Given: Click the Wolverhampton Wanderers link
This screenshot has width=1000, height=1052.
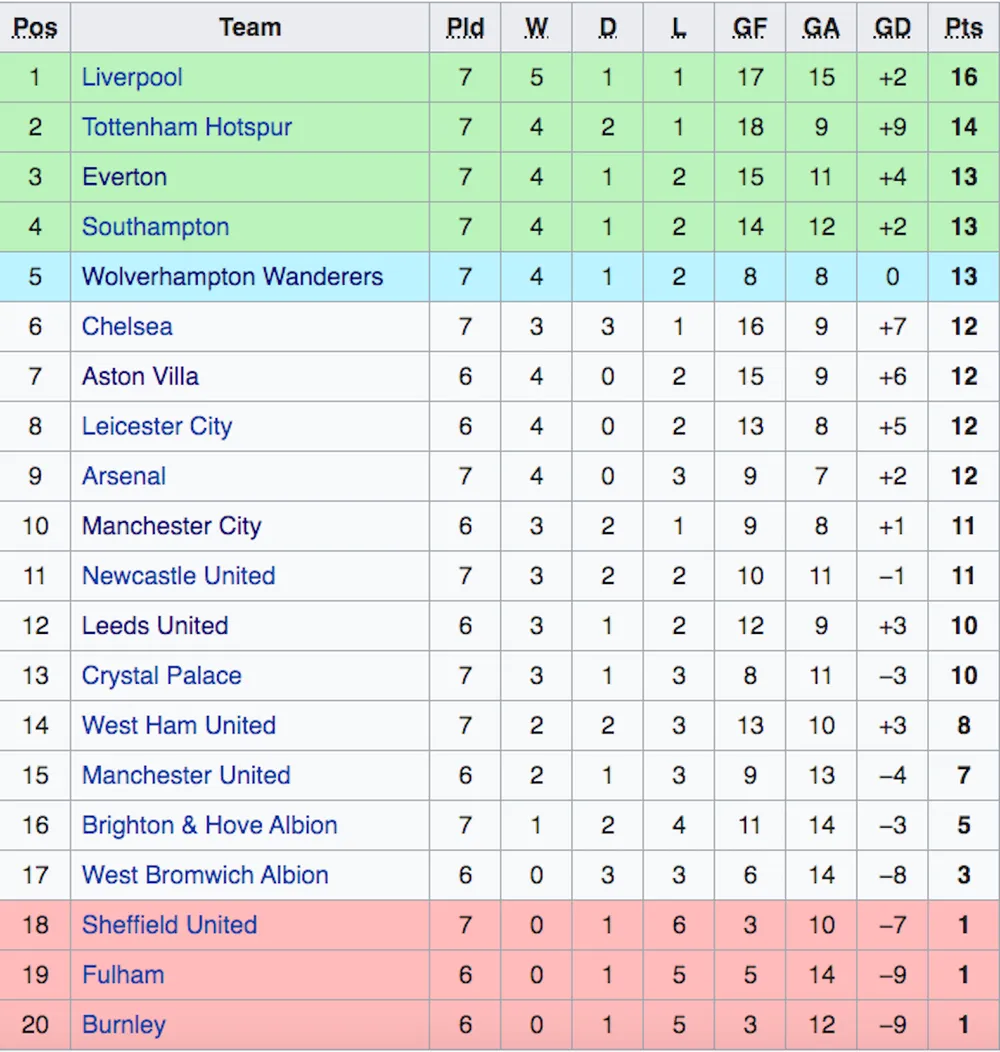Looking at the screenshot, I should (232, 276).
